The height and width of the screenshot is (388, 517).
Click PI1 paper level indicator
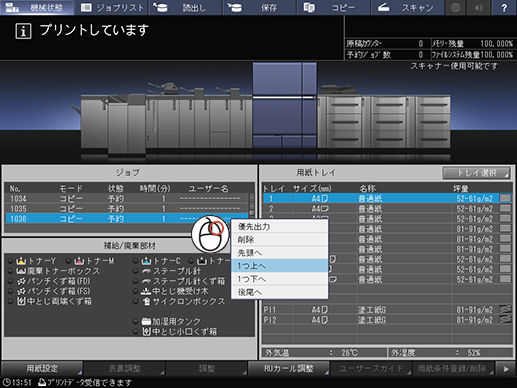click(505, 309)
